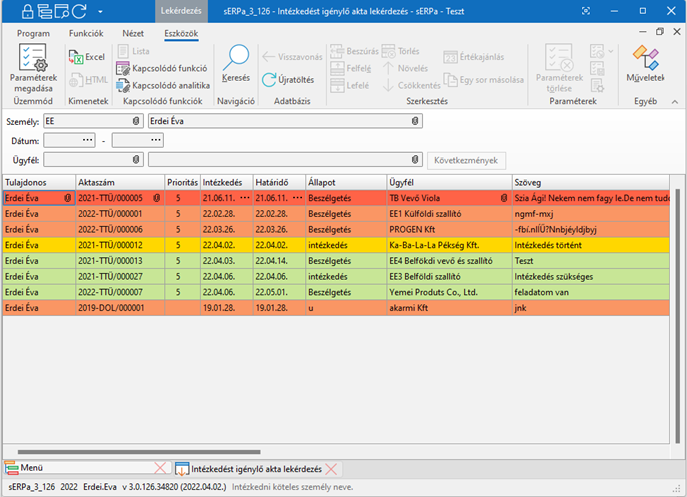
Task: Open the Műveletek icon in Egyéb
Action: tap(645, 60)
